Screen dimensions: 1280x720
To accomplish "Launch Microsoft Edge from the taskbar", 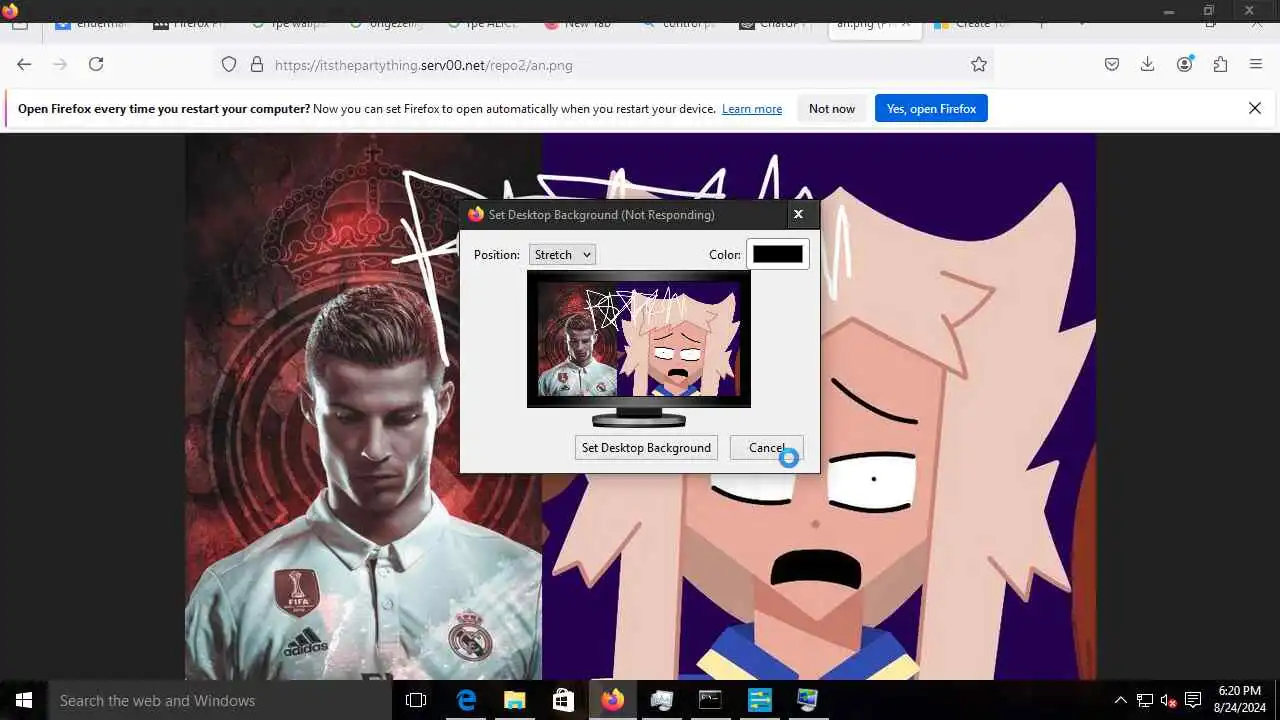I will (466, 700).
